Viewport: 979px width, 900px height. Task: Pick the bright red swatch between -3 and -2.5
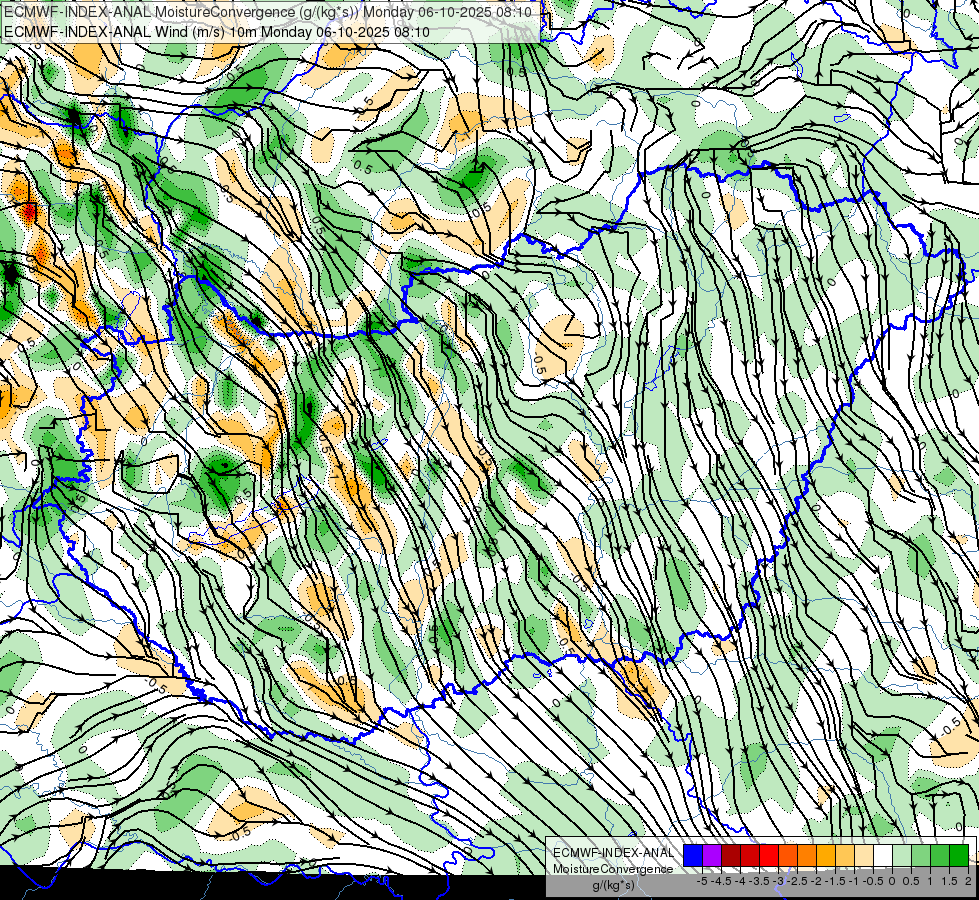coord(769,856)
